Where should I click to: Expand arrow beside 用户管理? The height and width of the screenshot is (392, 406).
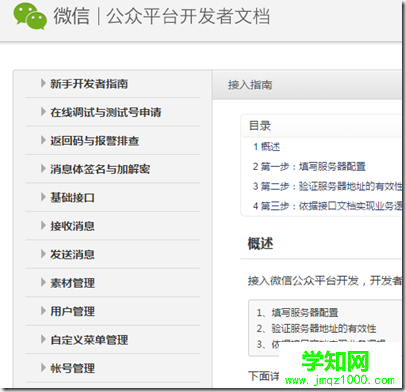(43, 311)
